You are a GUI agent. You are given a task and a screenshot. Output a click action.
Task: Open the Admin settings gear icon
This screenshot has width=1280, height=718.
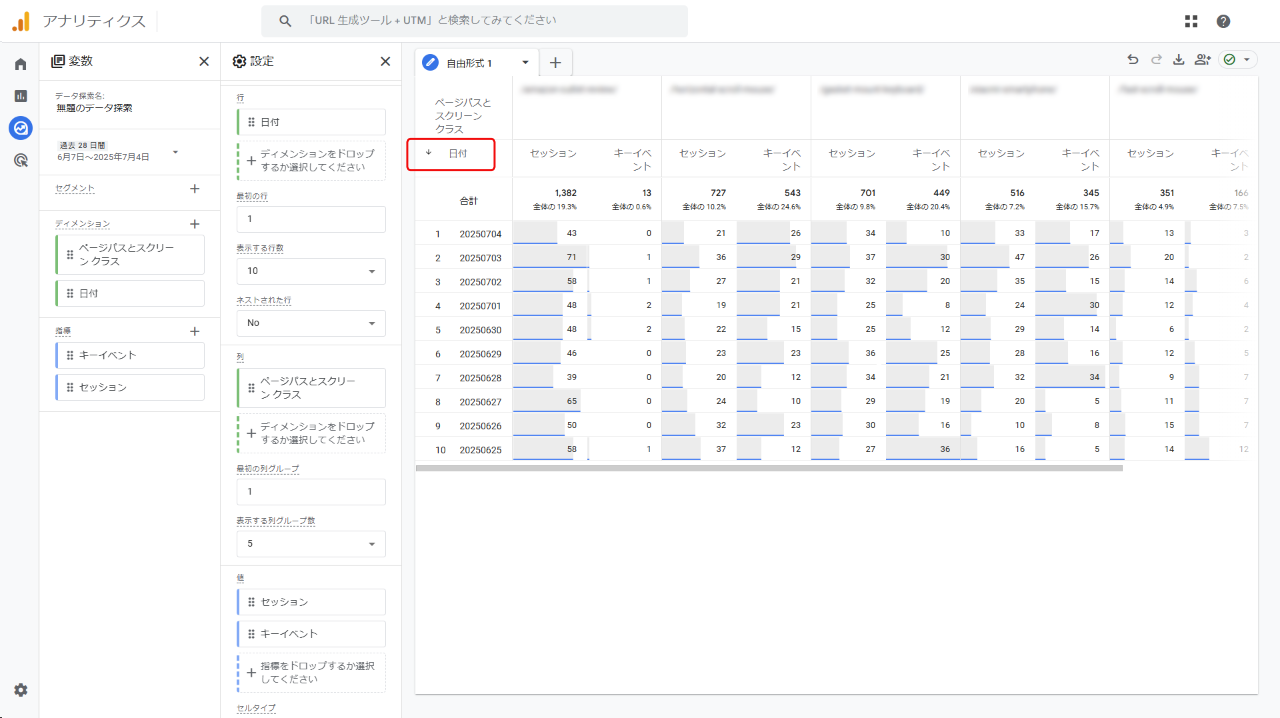[20, 690]
